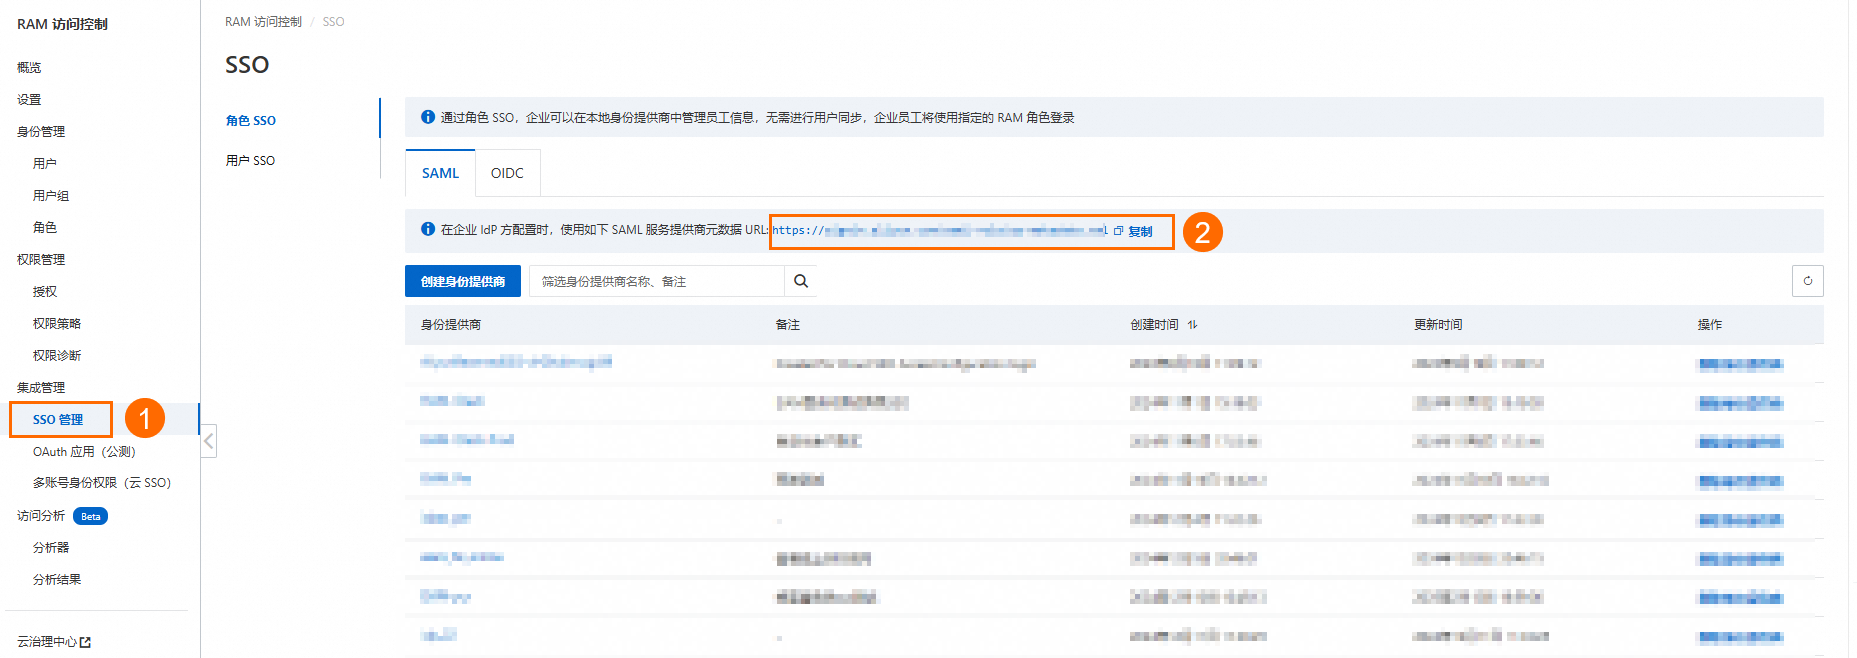Switch to the OIDC tab
Screen dimensions: 1857x658
(507, 173)
